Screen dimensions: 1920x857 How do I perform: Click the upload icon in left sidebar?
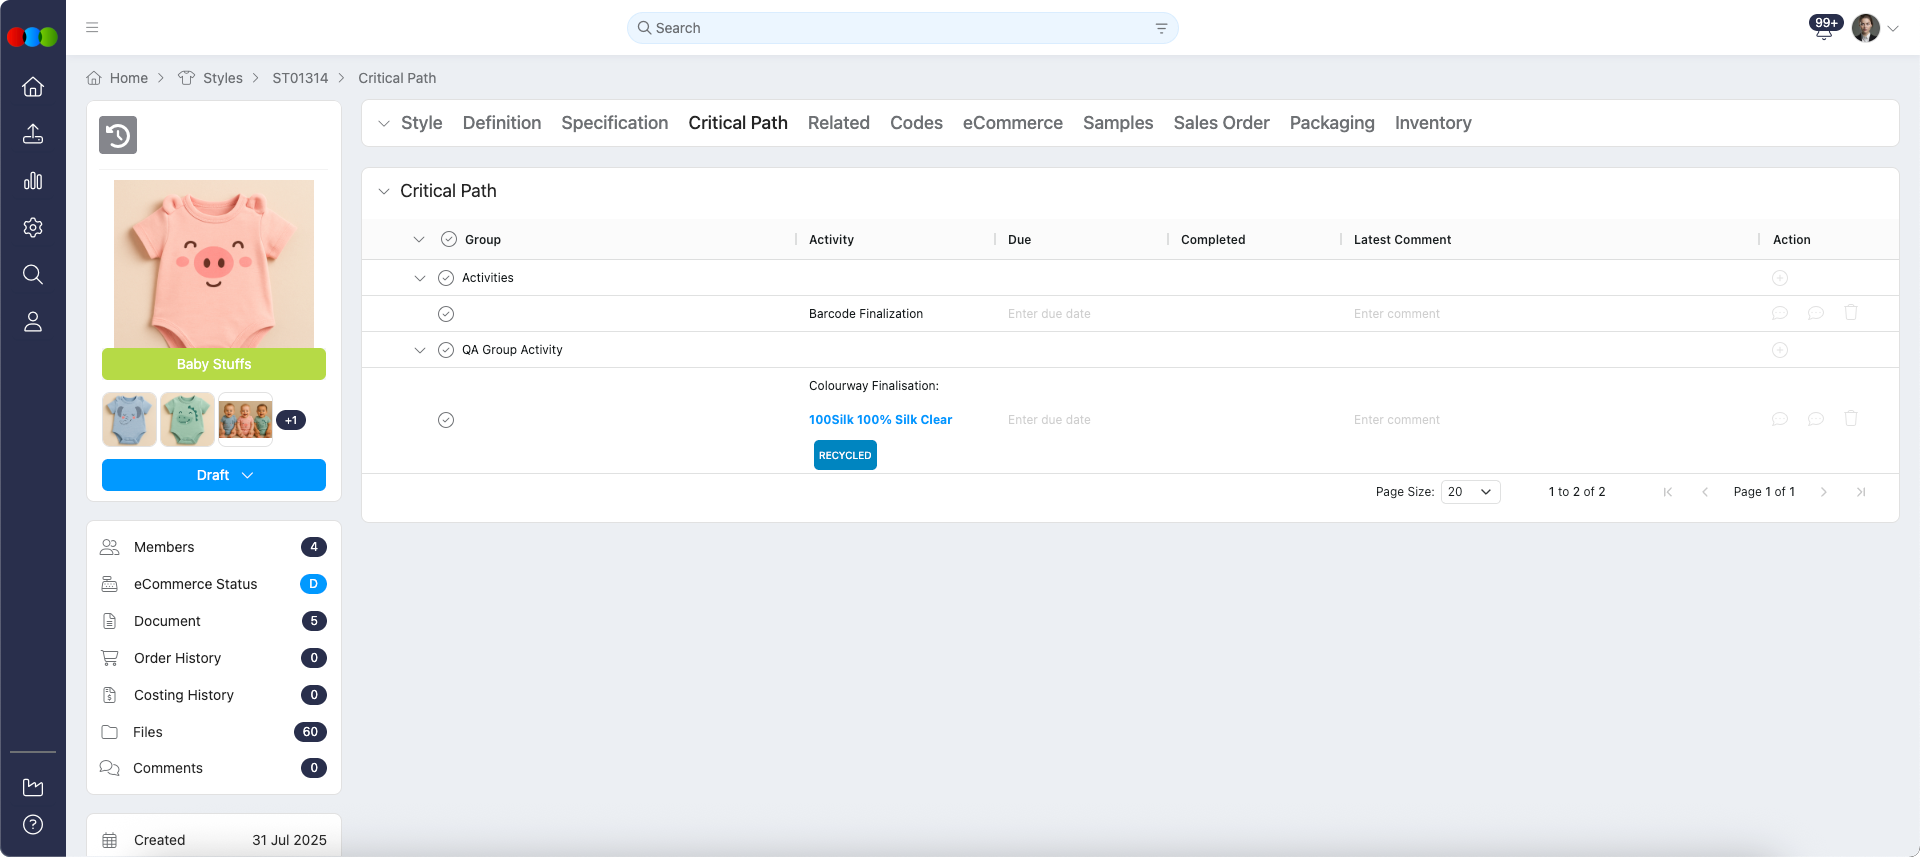(33, 134)
